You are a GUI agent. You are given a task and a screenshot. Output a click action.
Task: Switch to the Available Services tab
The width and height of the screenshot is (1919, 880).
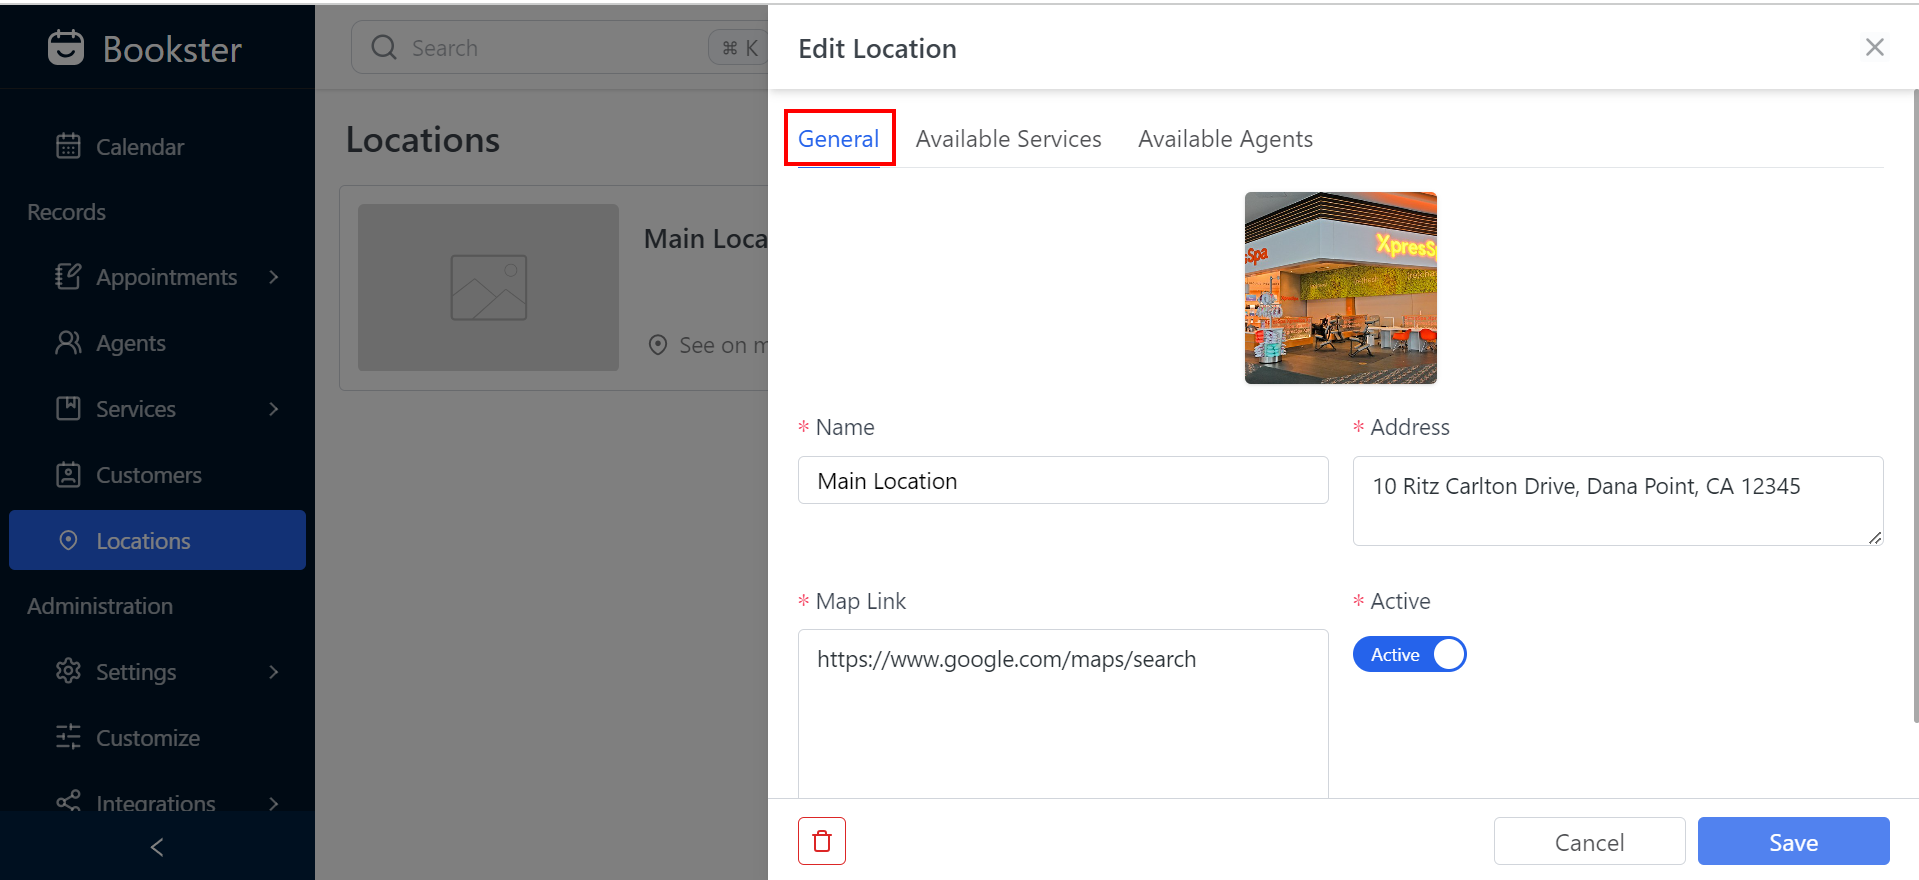(x=1008, y=139)
